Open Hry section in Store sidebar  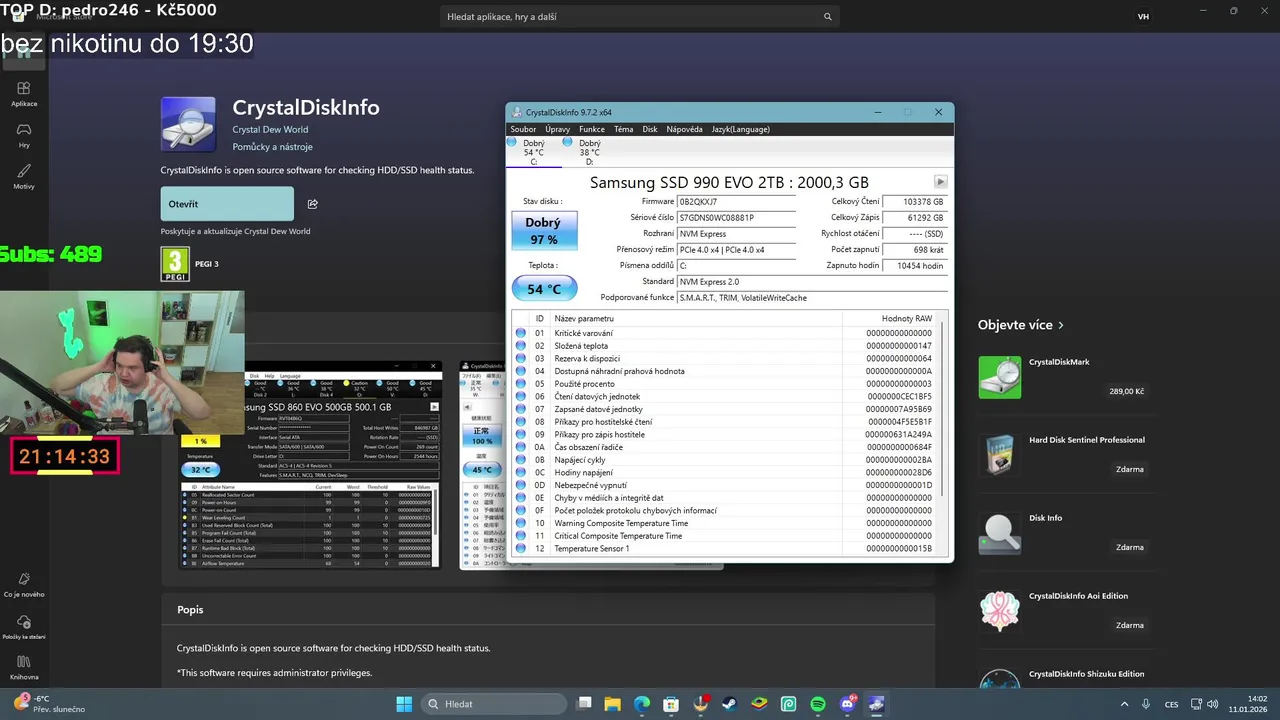24,135
